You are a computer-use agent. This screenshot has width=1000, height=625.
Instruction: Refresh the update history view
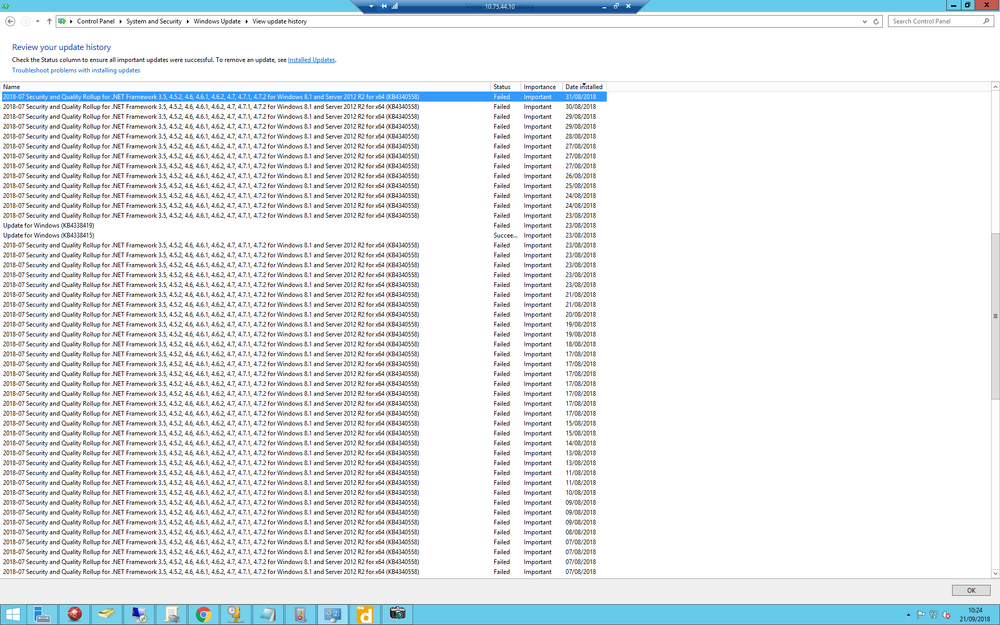coord(876,21)
